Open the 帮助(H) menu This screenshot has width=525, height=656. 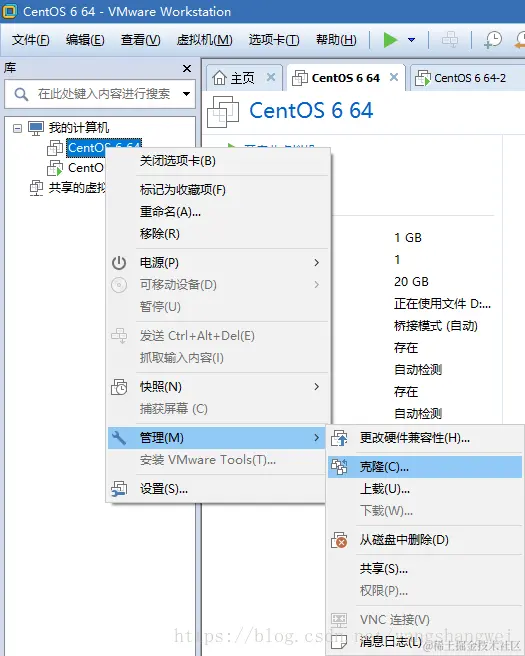point(336,40)
